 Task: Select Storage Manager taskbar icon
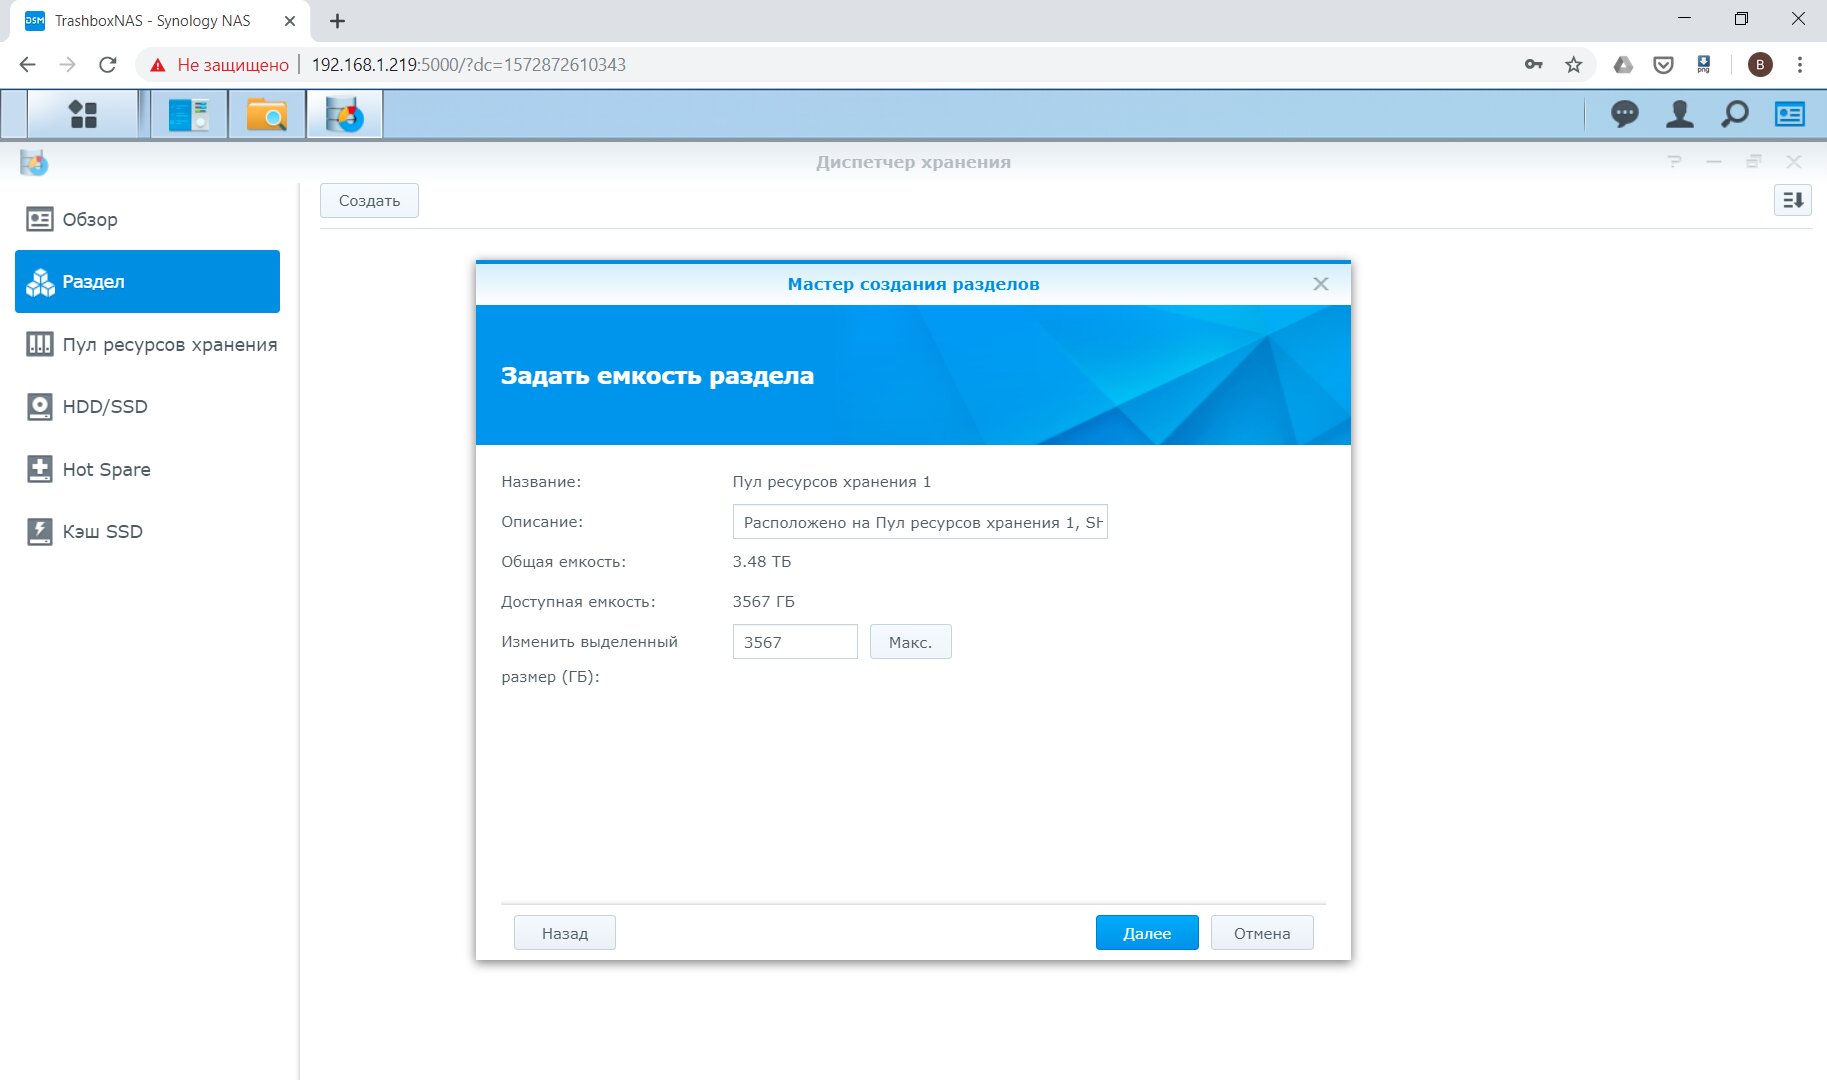pyautogui.click(x=345, y=114)
